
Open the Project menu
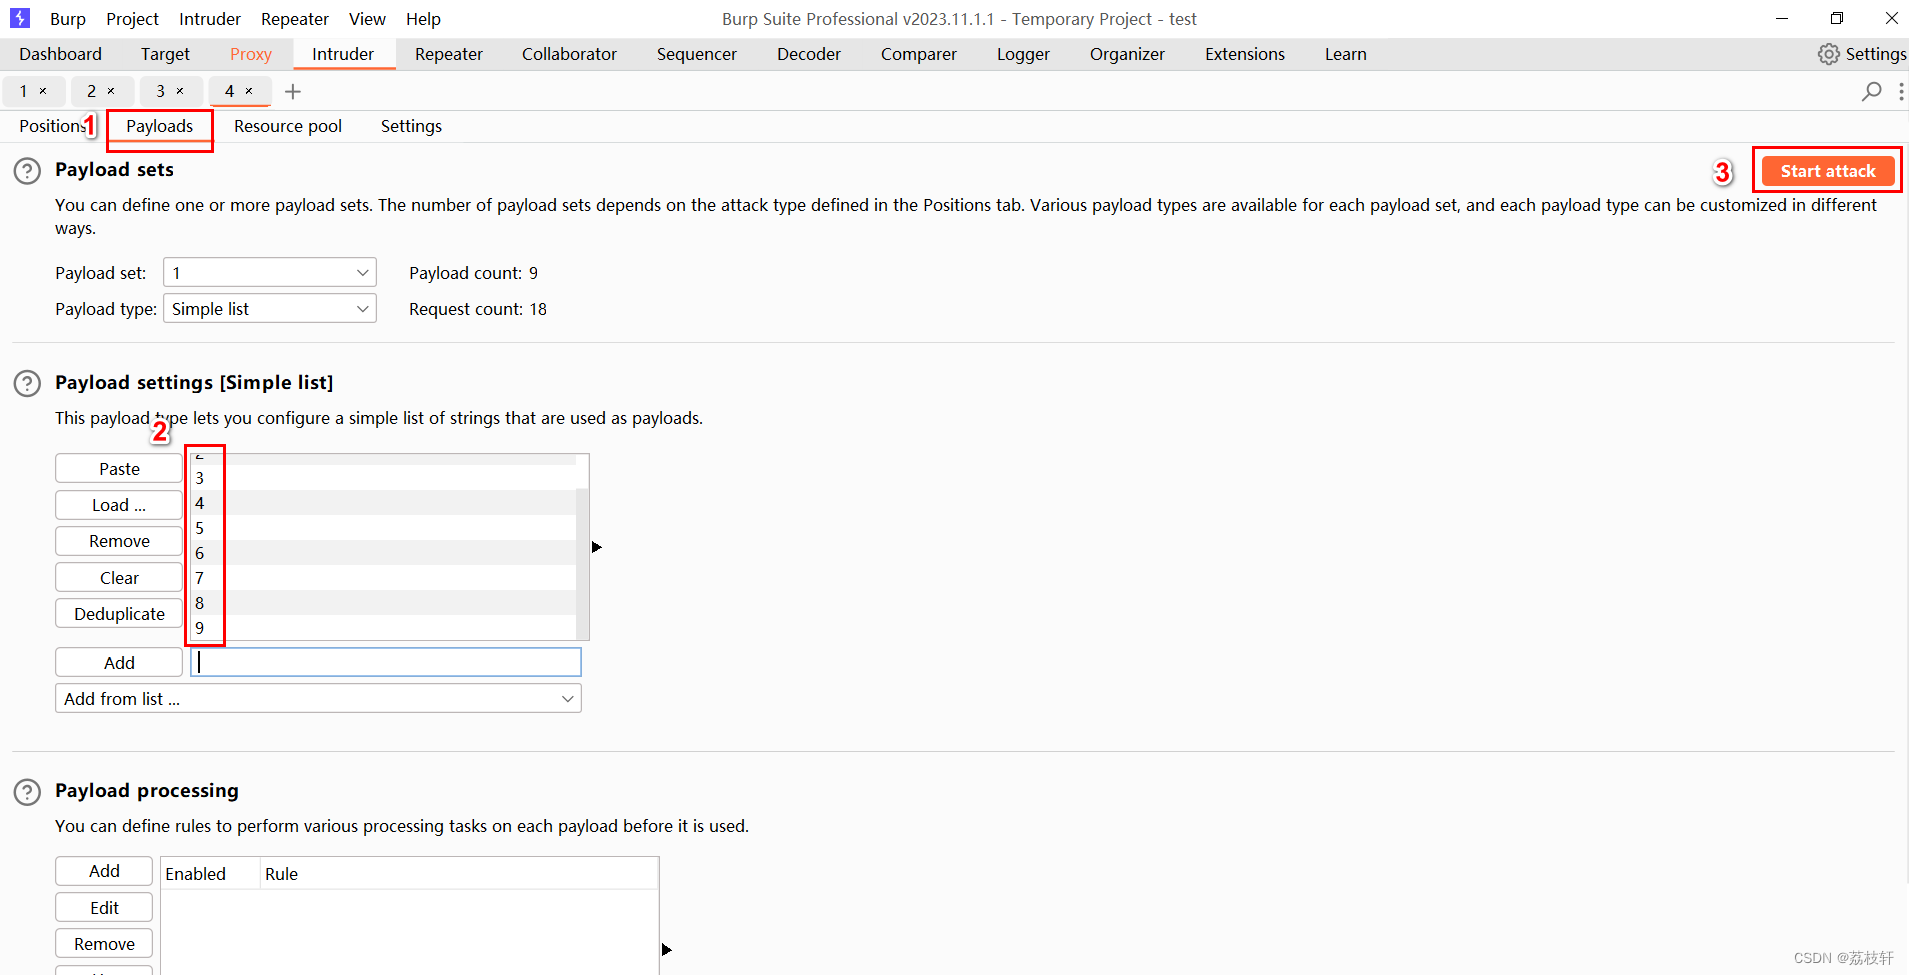click(132, 19)
